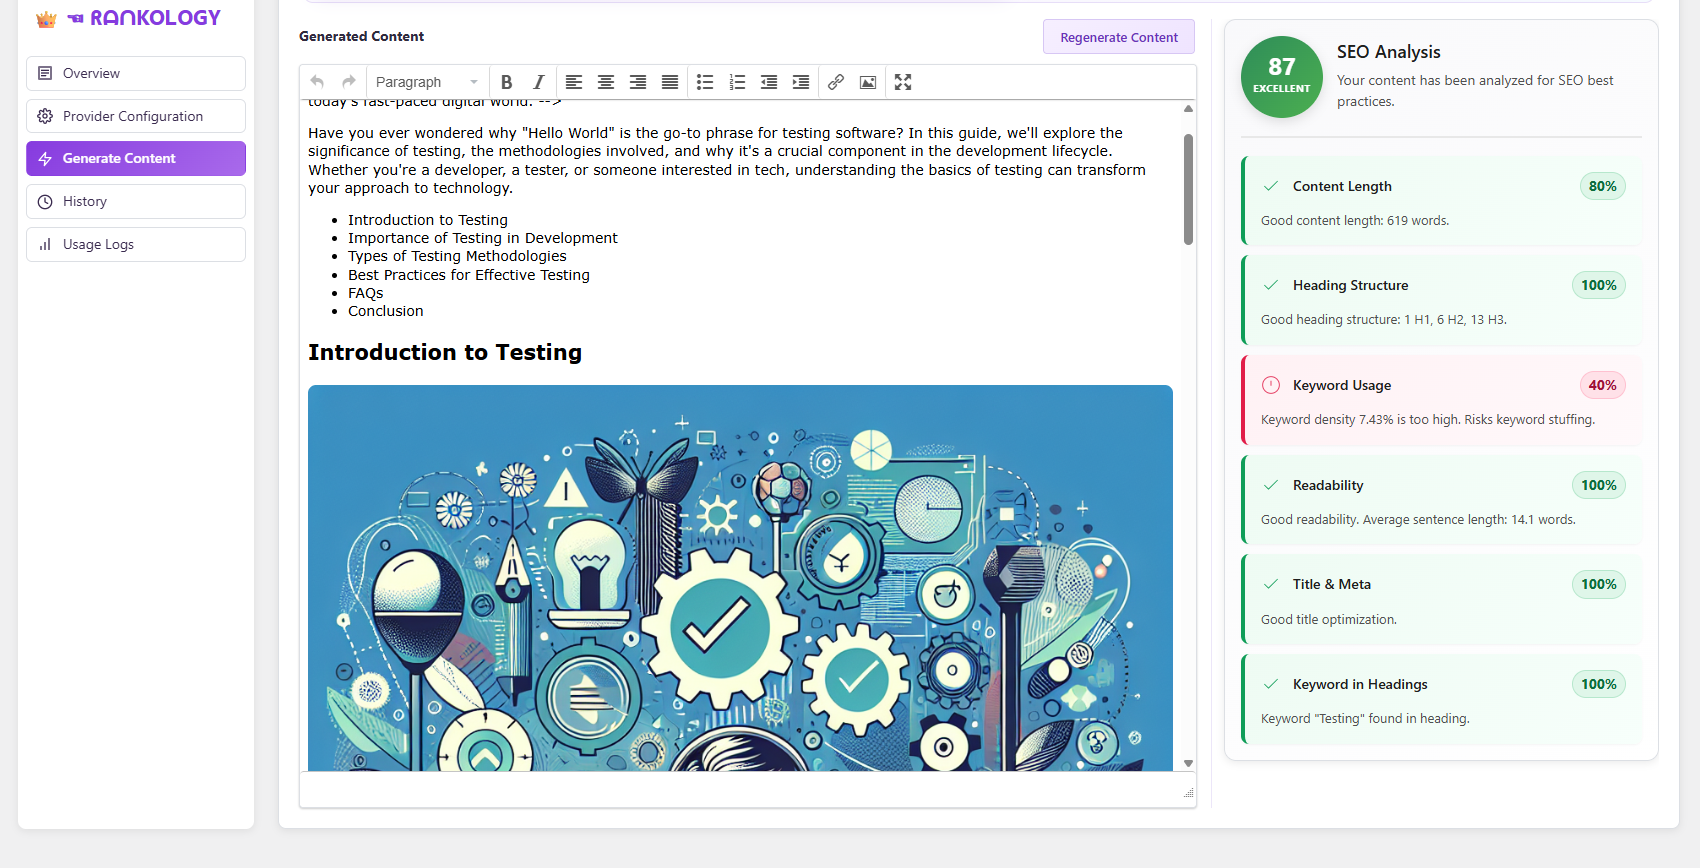The width and height of the screenshot is (1700, 868).
Task: Insert a bulleted list
Action: pos(705,82)
